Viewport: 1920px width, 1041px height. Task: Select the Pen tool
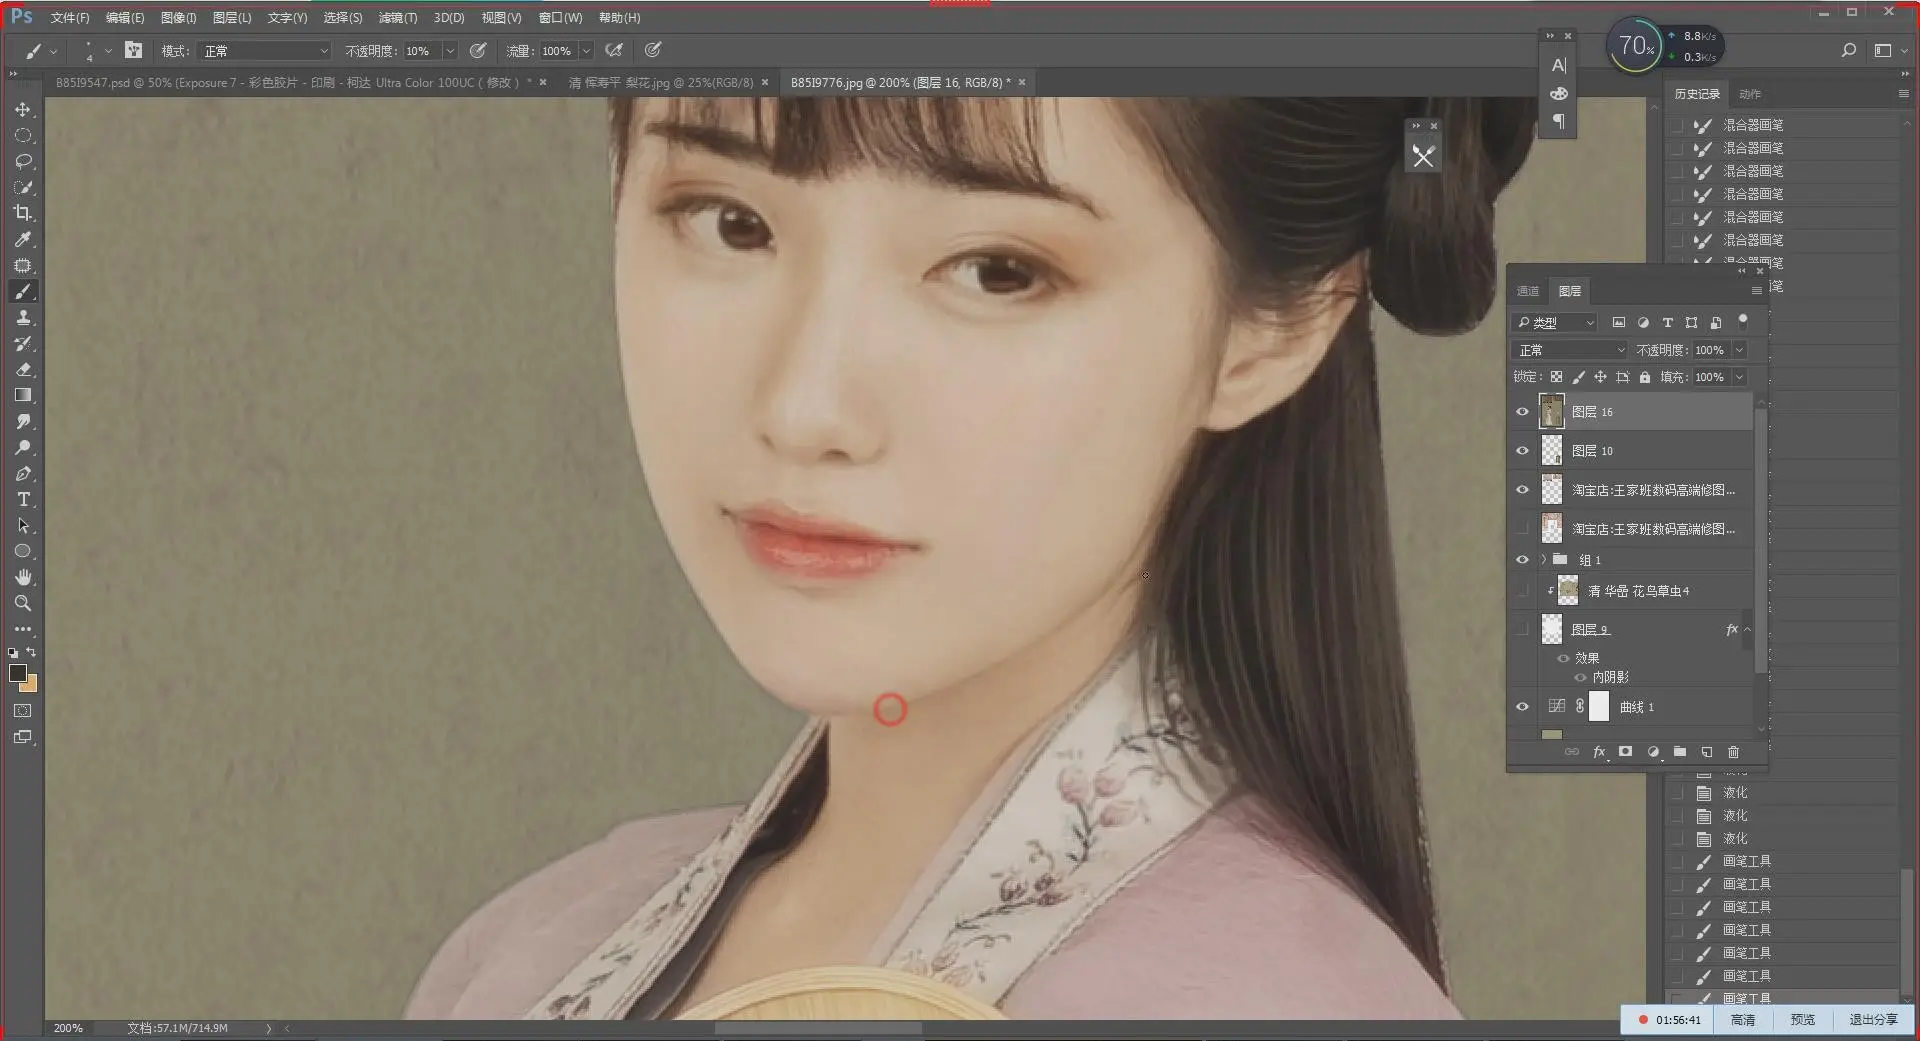(23, 473)
